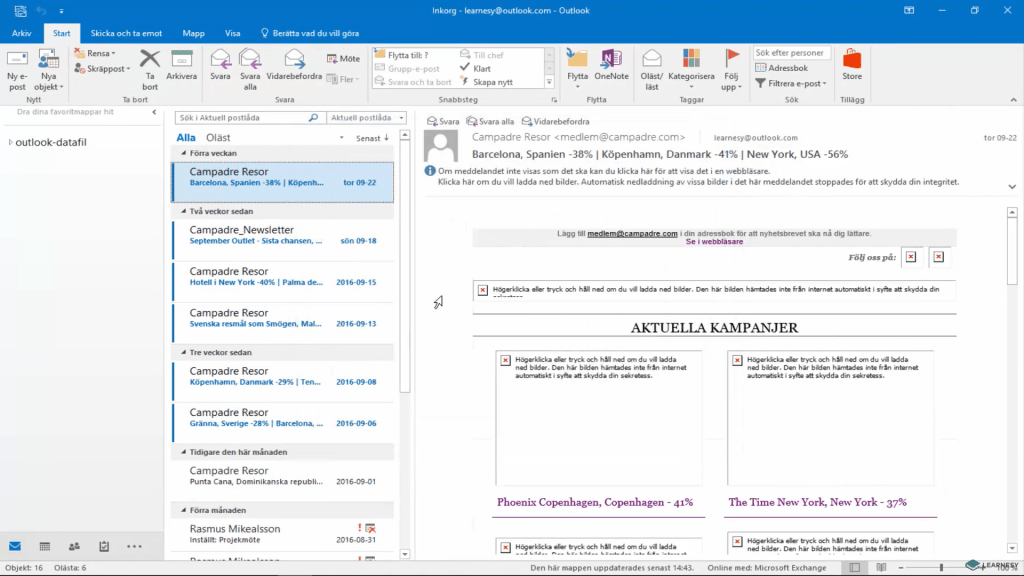Viewport: 1024px width, 576px height.
Task: Switch to People view in navigation bar
Action: pos(74,547)
